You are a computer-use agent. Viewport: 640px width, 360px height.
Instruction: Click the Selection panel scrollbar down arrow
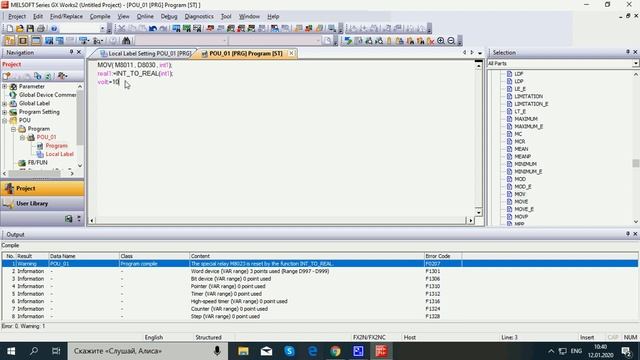(636, 222)
